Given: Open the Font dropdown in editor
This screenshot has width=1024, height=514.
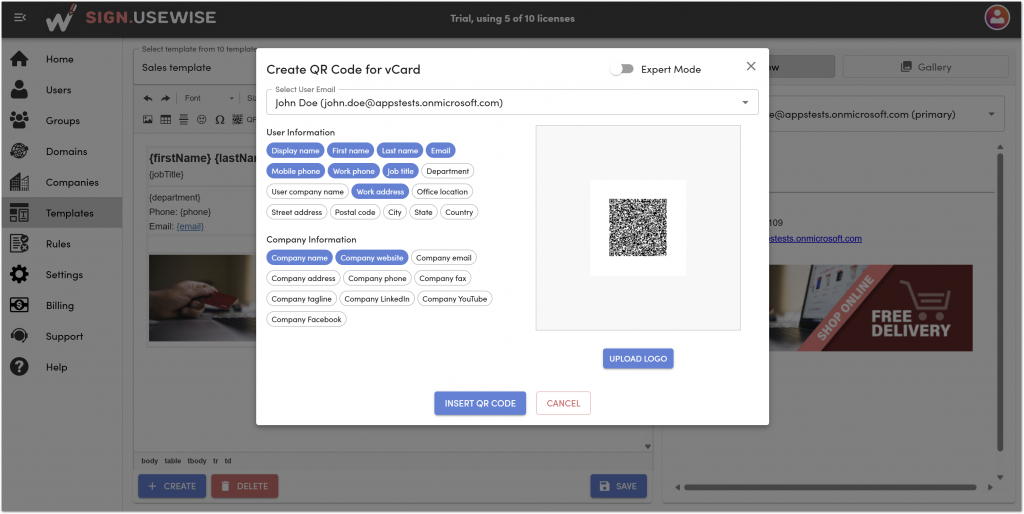Looking at the screenshot, I should (209, 98).
